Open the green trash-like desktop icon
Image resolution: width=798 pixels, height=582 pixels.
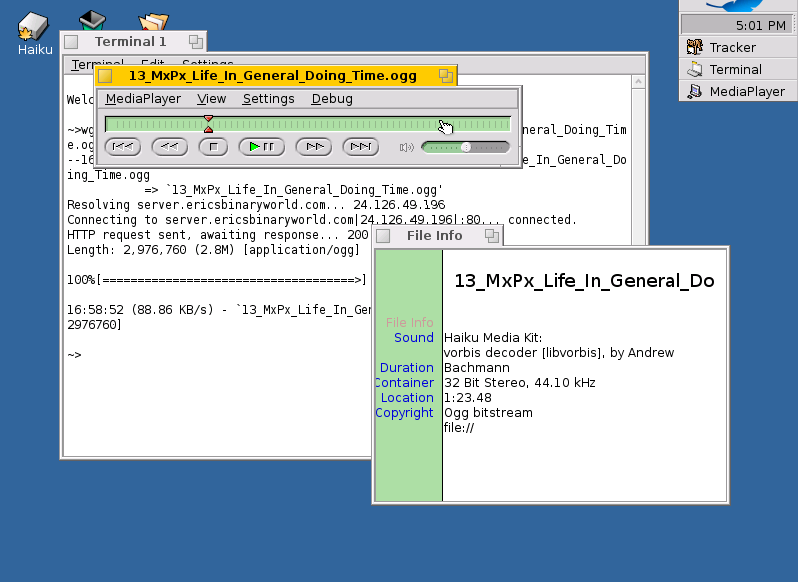tap(93, 20)
